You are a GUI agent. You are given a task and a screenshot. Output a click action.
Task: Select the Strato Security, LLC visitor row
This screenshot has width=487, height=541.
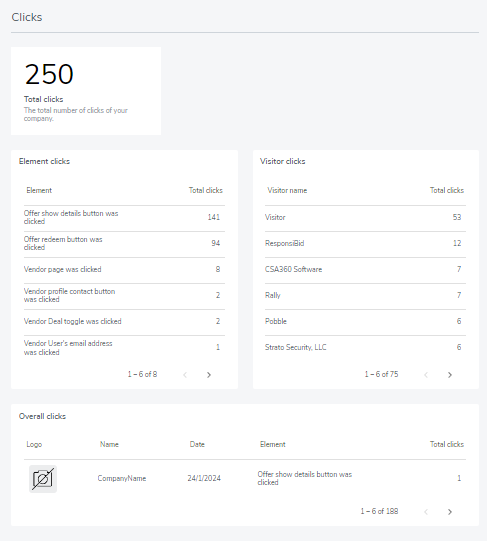click(365, 348)
